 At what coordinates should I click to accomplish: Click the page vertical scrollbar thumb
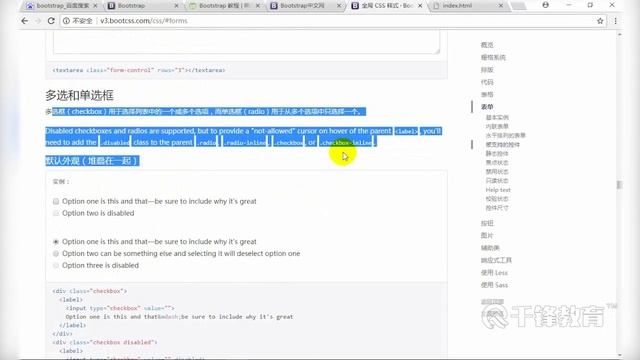pos(620,185)
